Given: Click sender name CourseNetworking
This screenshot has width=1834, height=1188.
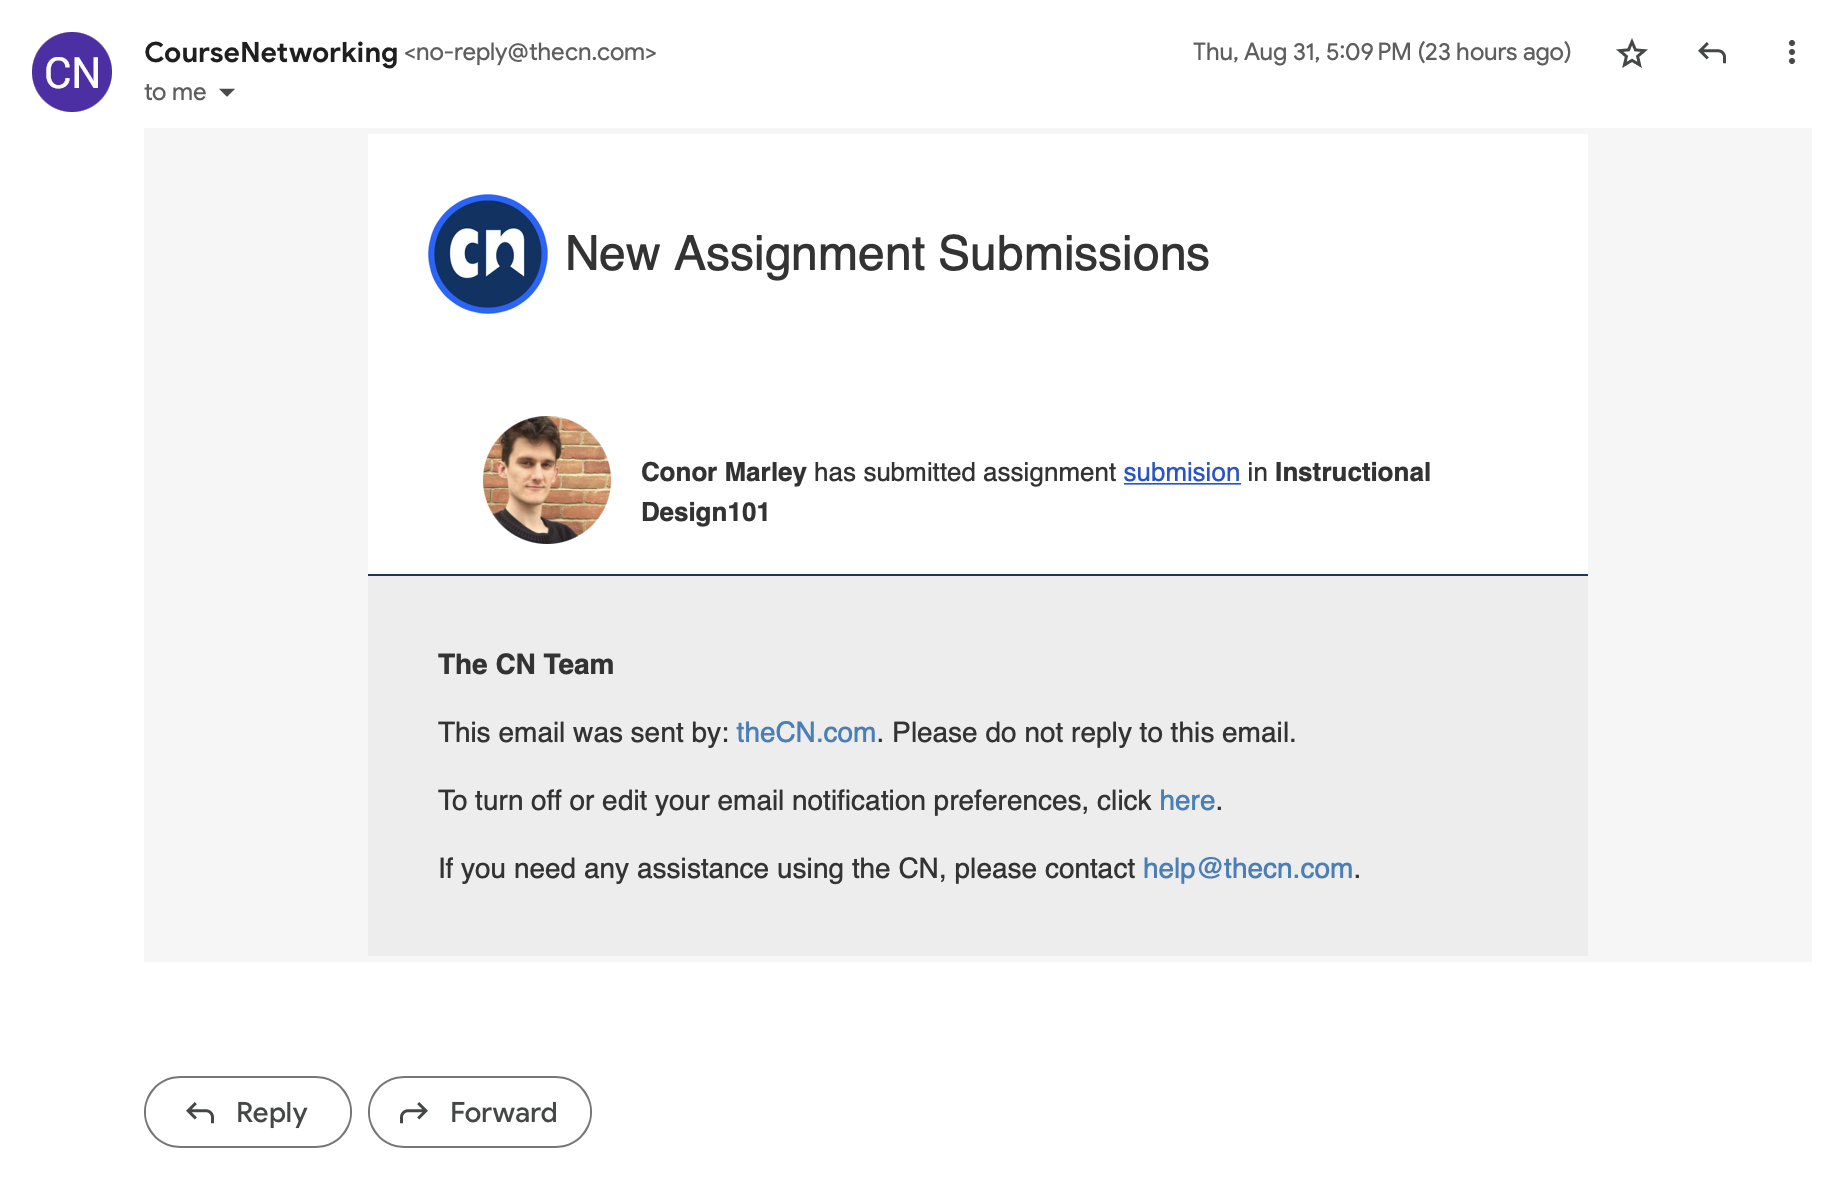Looking at the screenshot, I should (271, 53).
